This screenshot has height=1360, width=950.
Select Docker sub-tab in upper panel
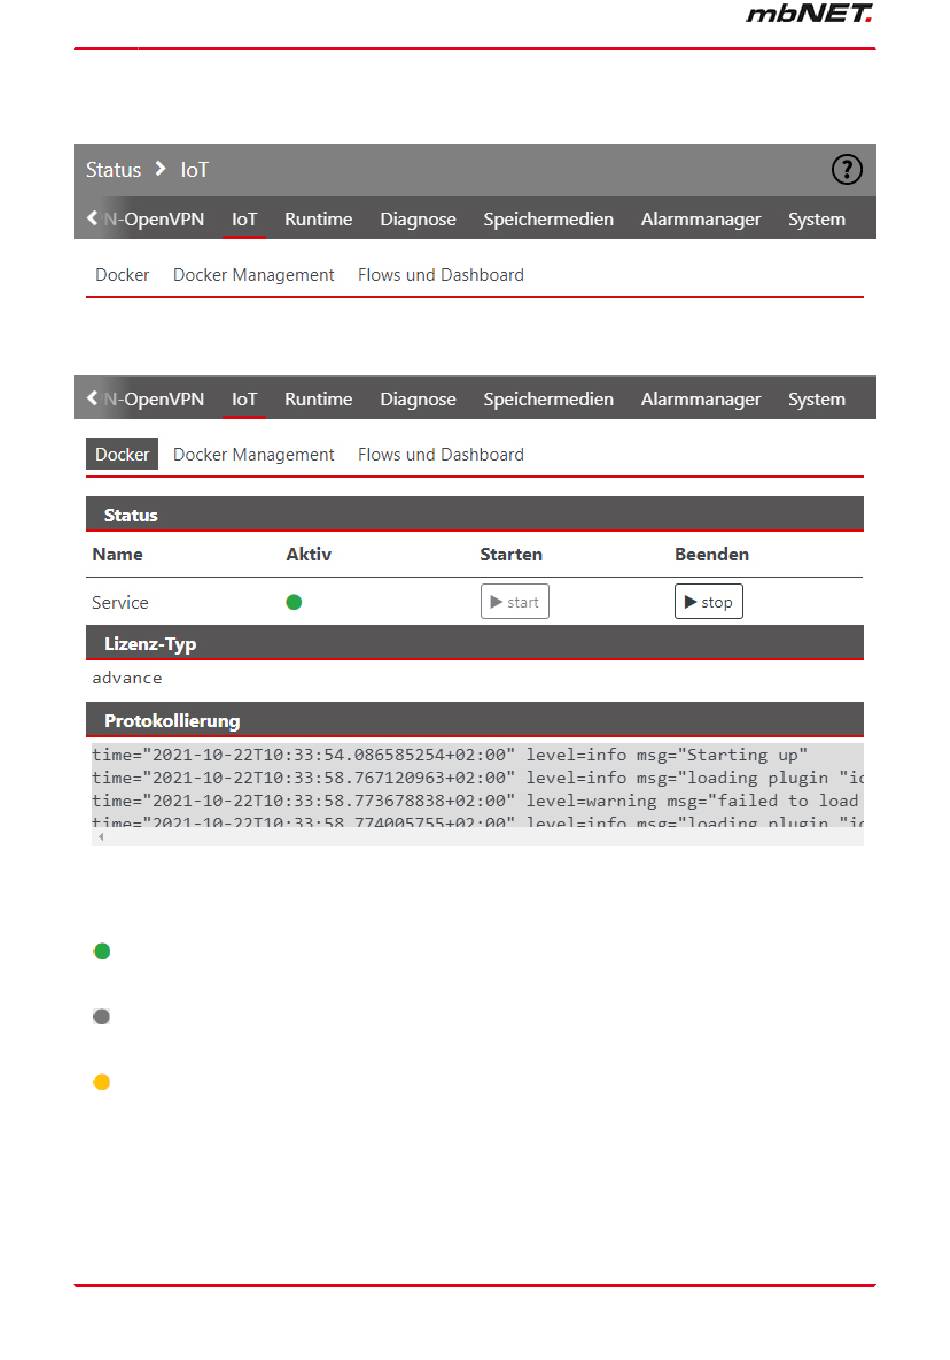pyautogui.click(x=122, y=275)
